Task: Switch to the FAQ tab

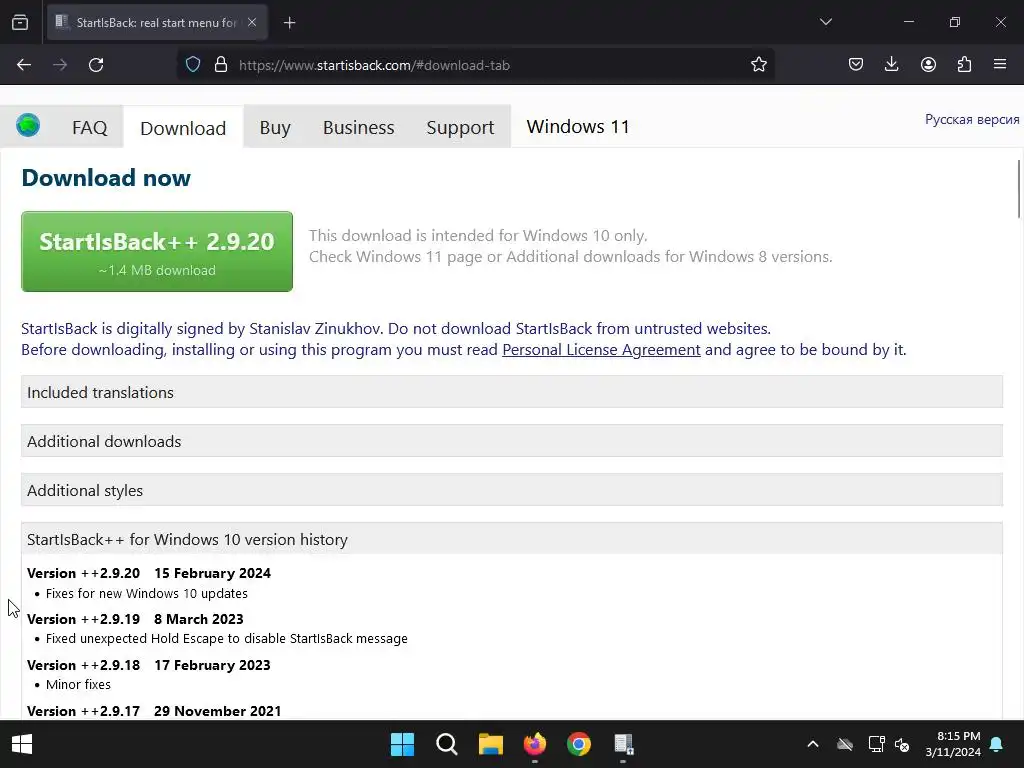Action: pyautogui.click(x=89, y=127)
